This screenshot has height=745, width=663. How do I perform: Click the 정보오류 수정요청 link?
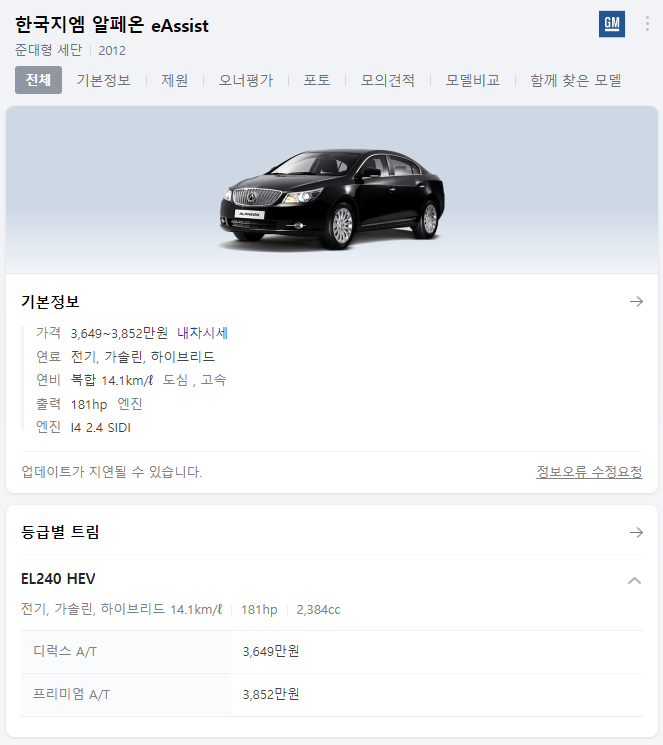pos(589,472)
